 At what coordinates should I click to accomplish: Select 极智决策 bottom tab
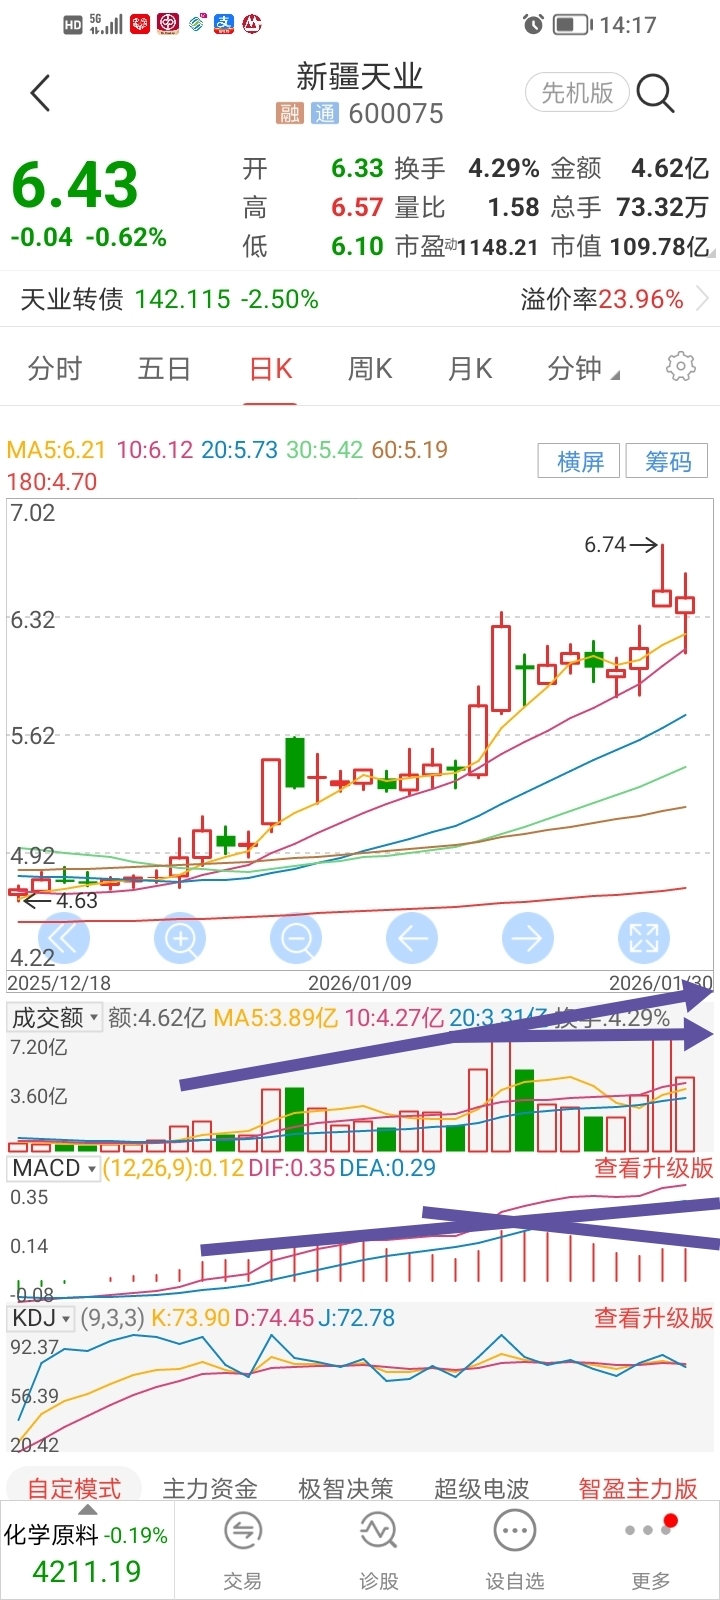(346, 1488)
